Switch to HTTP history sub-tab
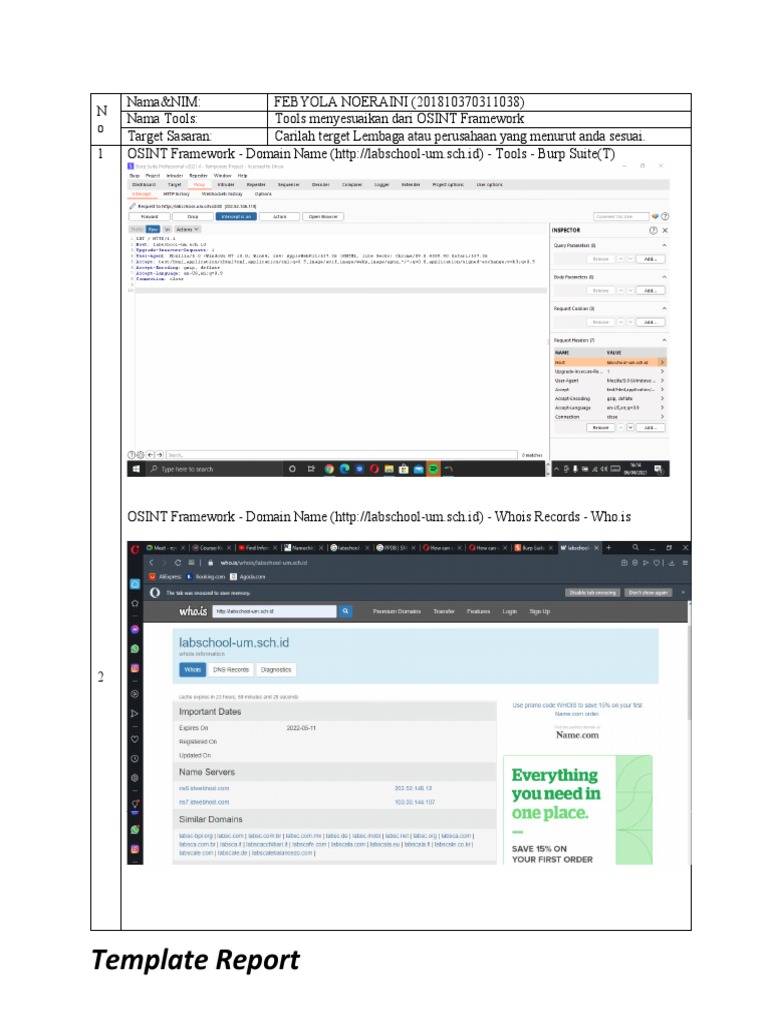The height and width of the screenshot is (1024, 768). [176, 194]
